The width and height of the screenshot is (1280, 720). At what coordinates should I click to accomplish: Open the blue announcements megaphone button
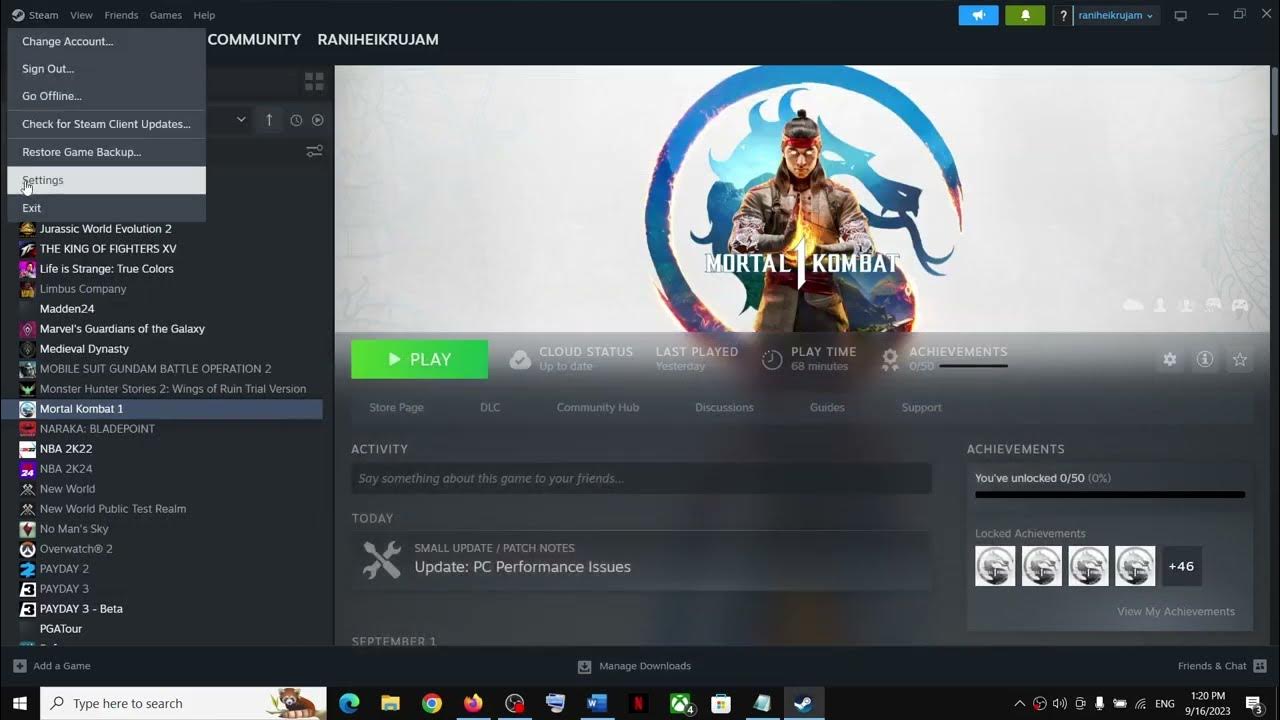979,15
